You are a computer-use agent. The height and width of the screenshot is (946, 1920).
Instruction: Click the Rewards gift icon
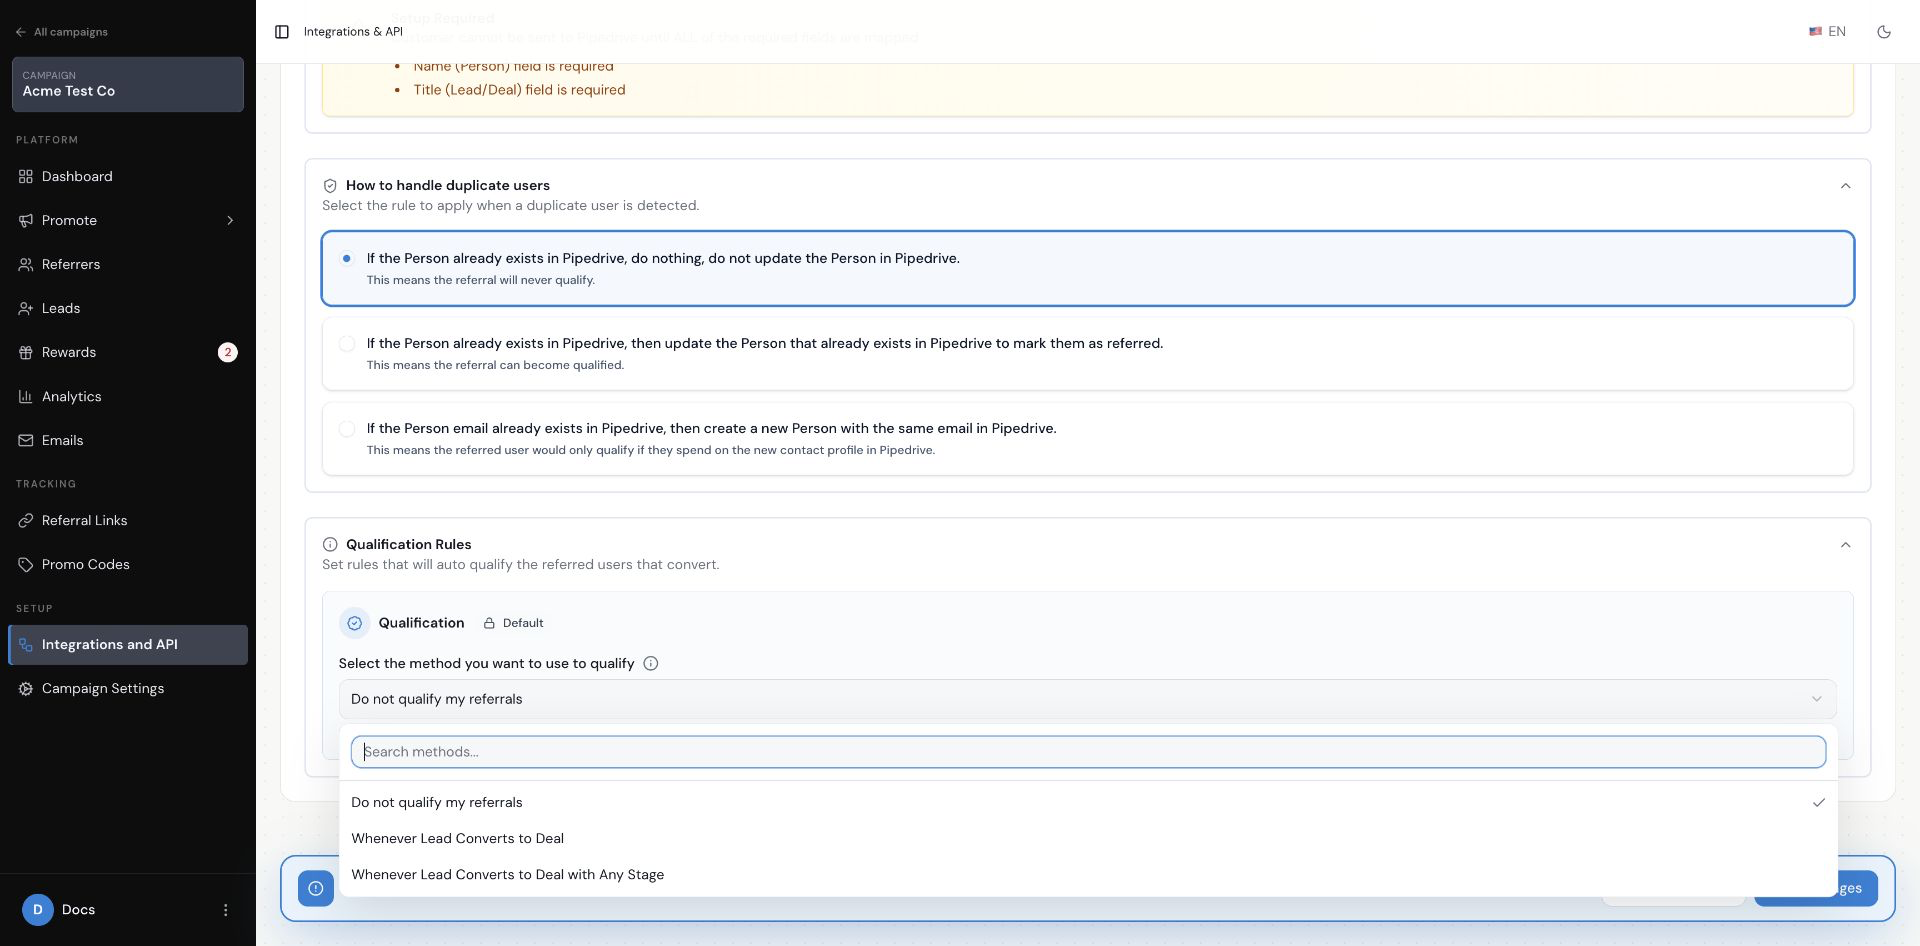(26, 352)
